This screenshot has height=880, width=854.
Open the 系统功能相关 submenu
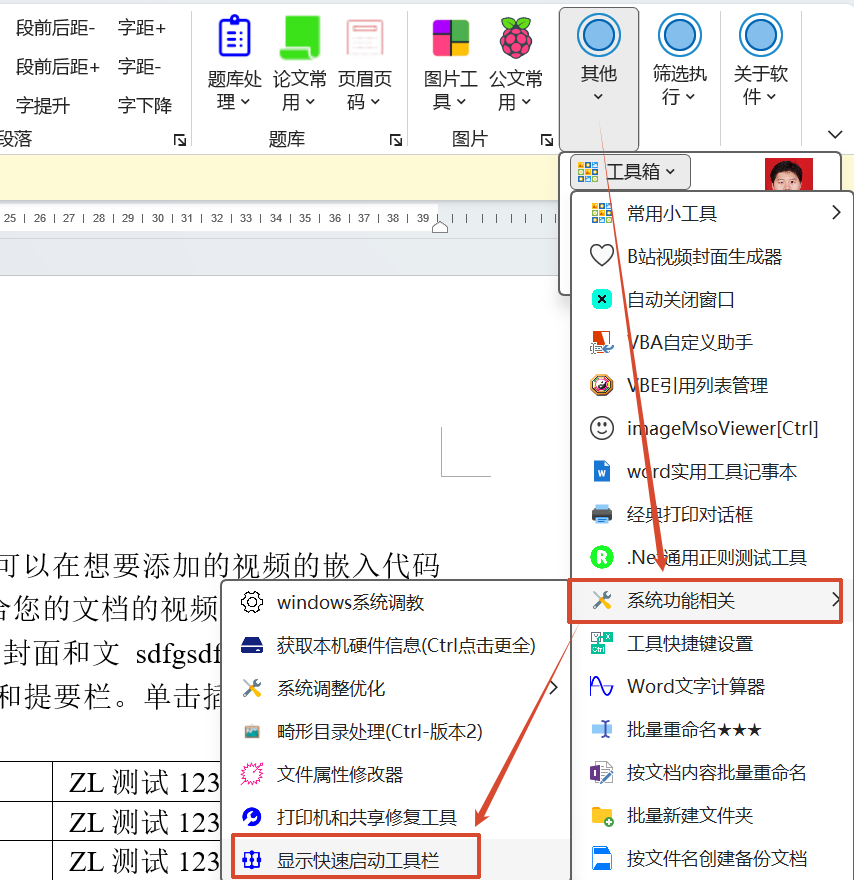pyautogui.click(x=705, y=601)
